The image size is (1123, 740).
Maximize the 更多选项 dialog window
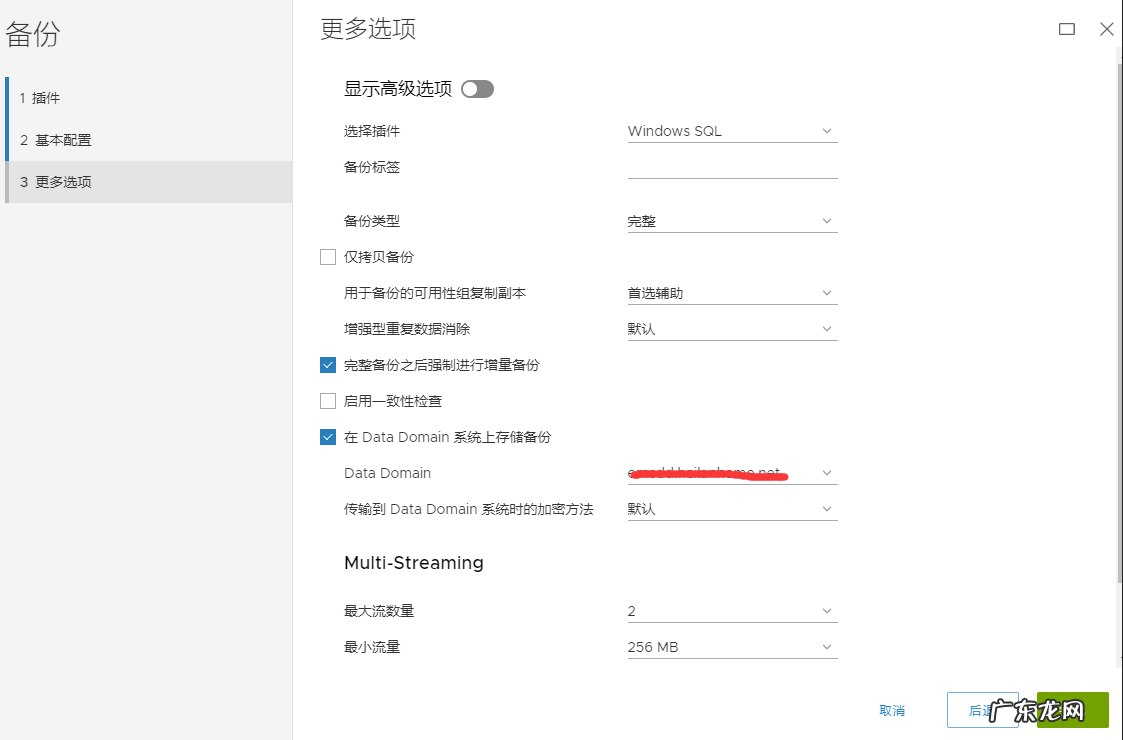coord(1066,29)
